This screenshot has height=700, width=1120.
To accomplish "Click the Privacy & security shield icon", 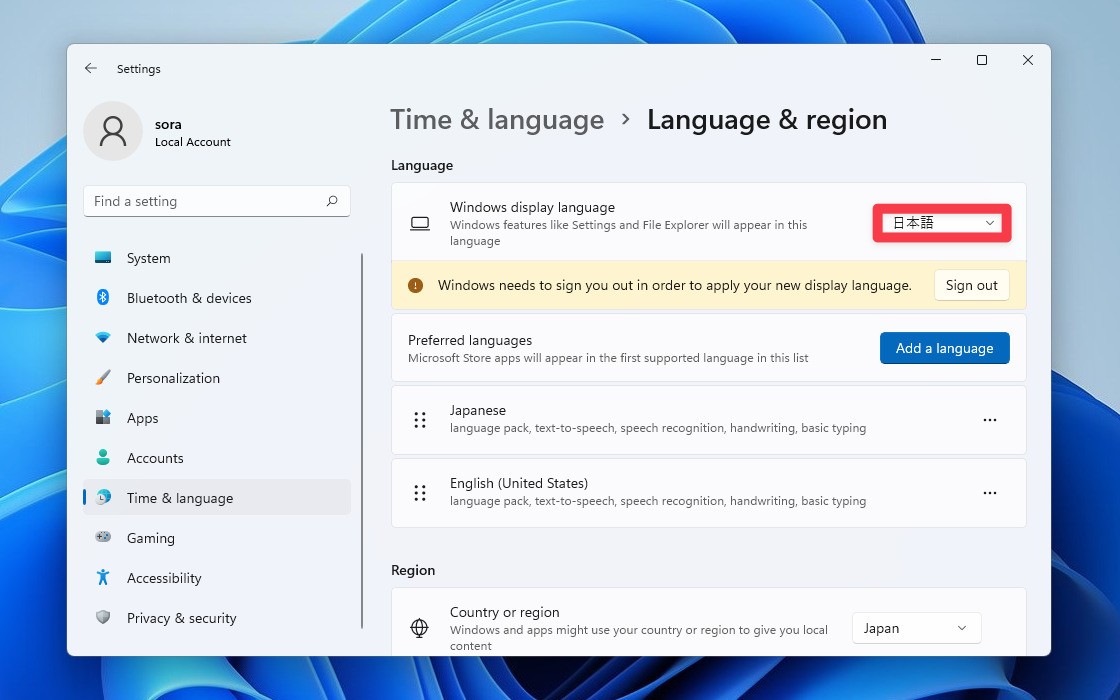I will coord(103,617).
